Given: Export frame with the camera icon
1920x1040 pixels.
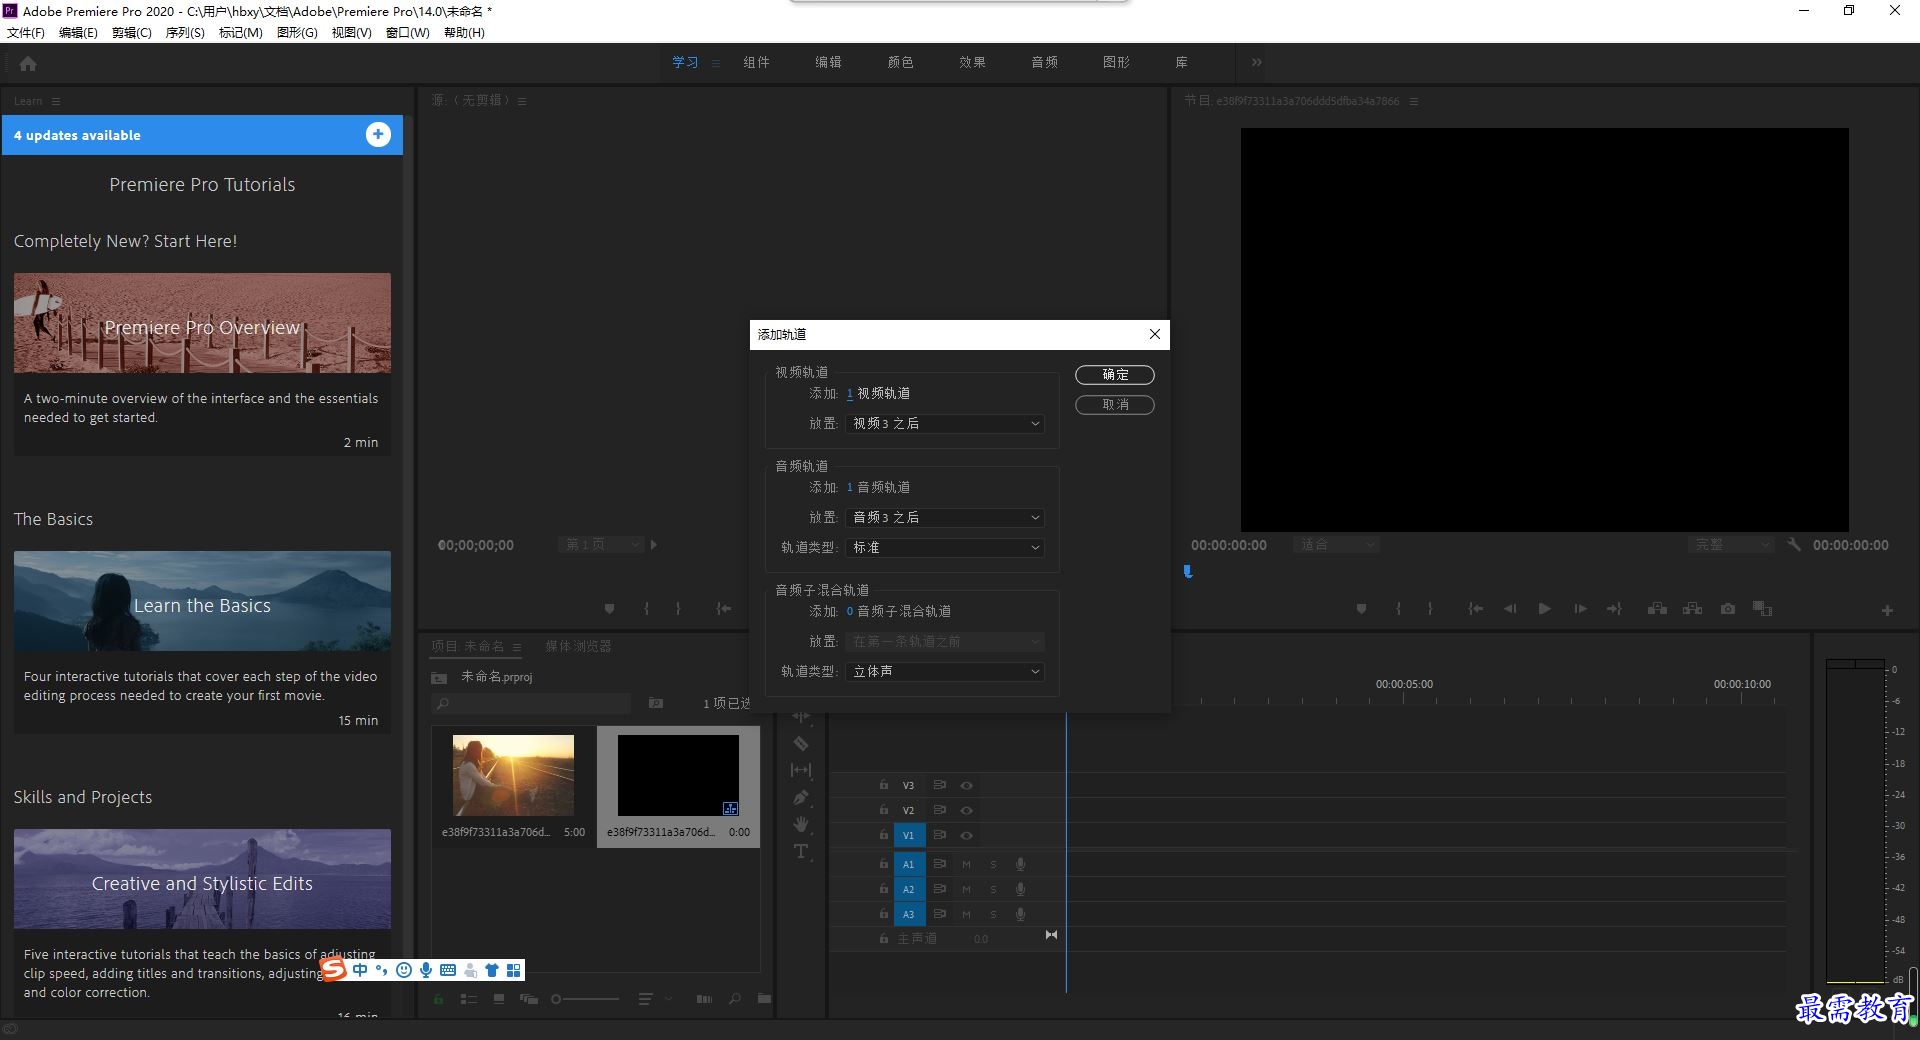Looking at the screenshot, I should 1728,608.
